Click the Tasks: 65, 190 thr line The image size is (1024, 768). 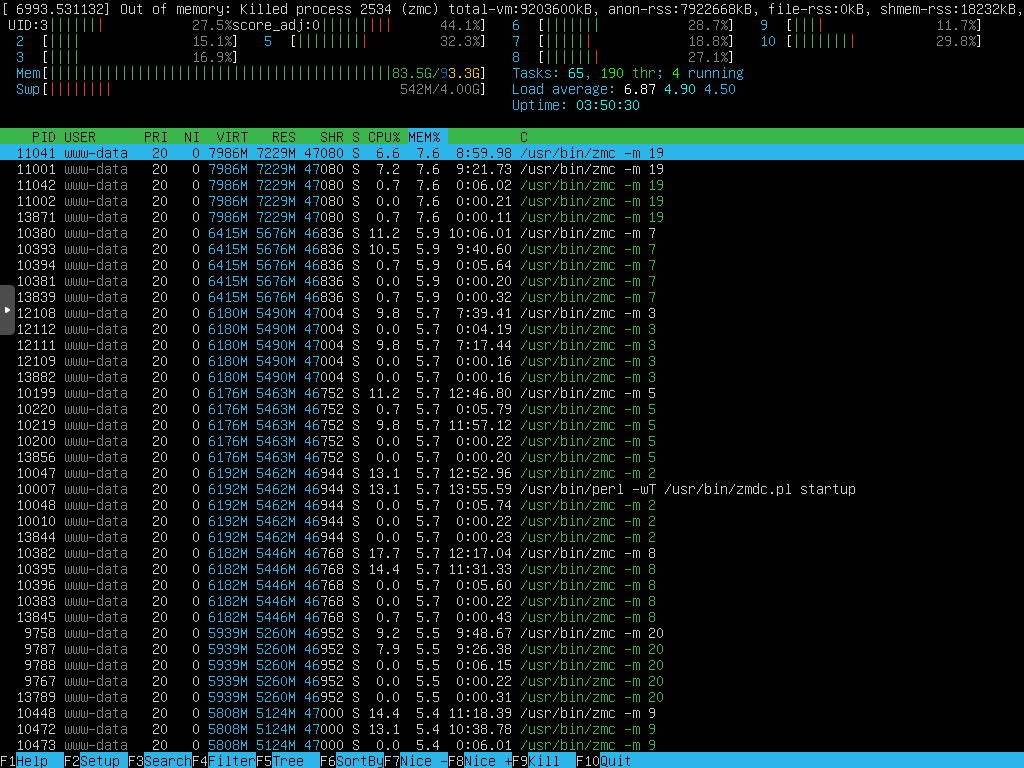[x=627, y=73]
